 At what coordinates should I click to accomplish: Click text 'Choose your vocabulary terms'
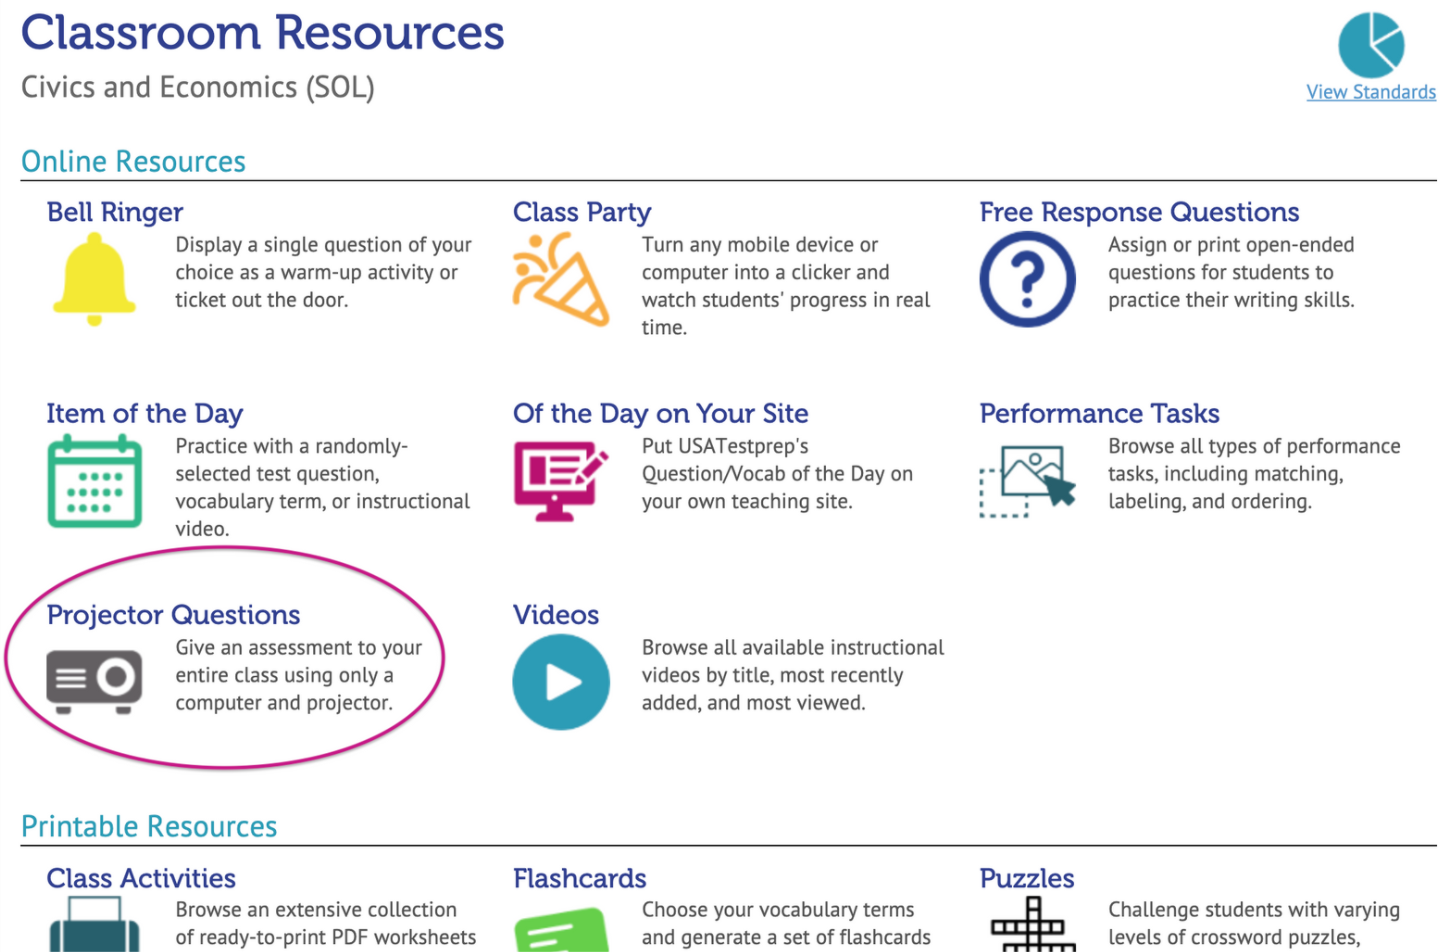[x=778, y=910]
